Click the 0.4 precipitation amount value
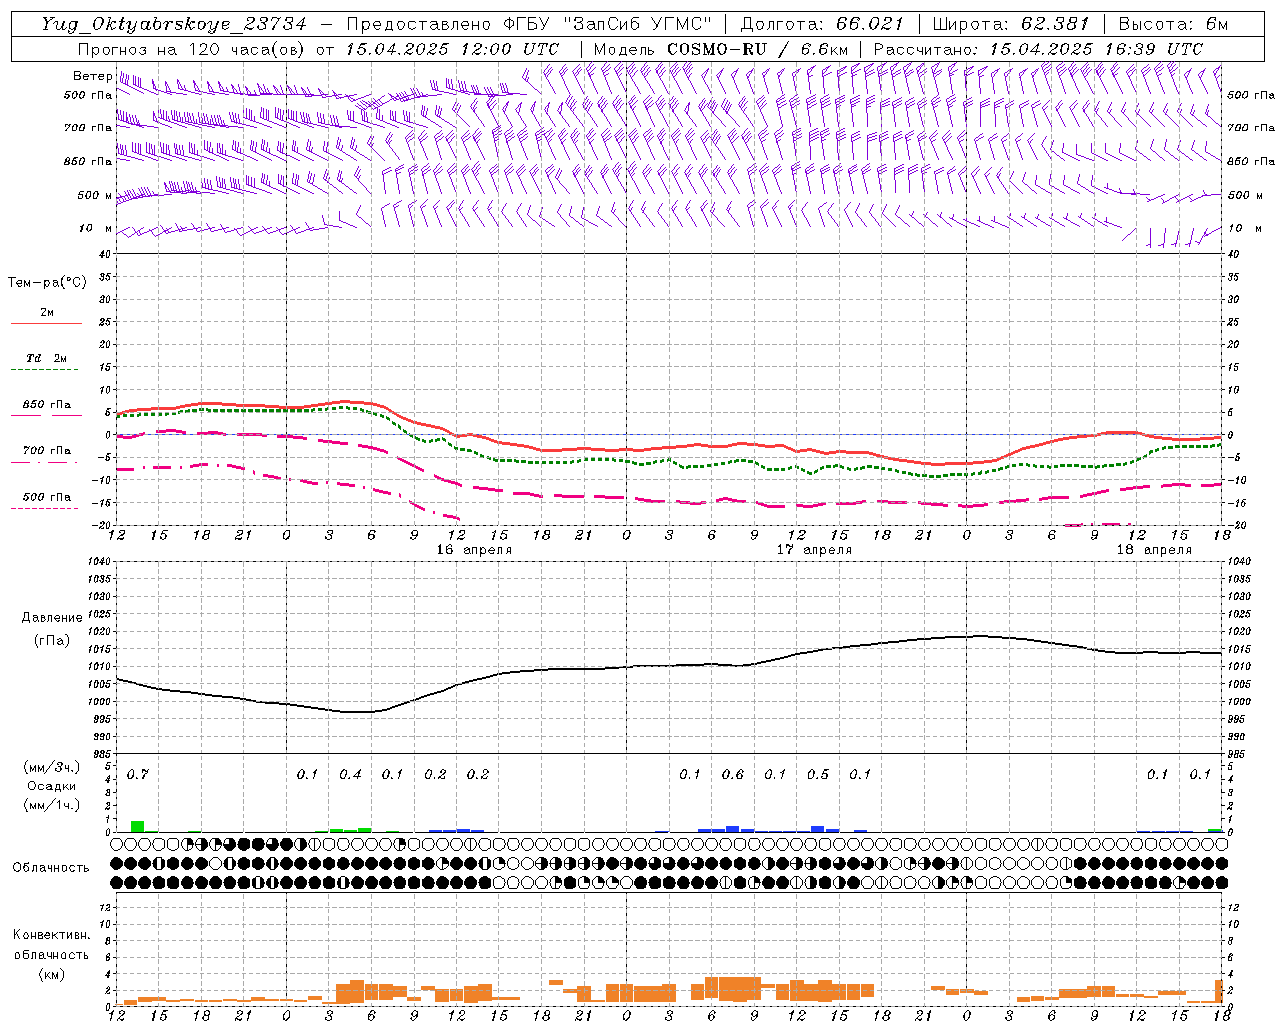The image size is (1280, 1024). tap(350, 775)
